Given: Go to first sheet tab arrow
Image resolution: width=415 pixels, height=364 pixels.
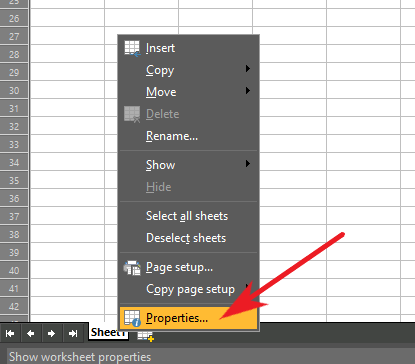Looking at the screenshot, I should (10, 333).
